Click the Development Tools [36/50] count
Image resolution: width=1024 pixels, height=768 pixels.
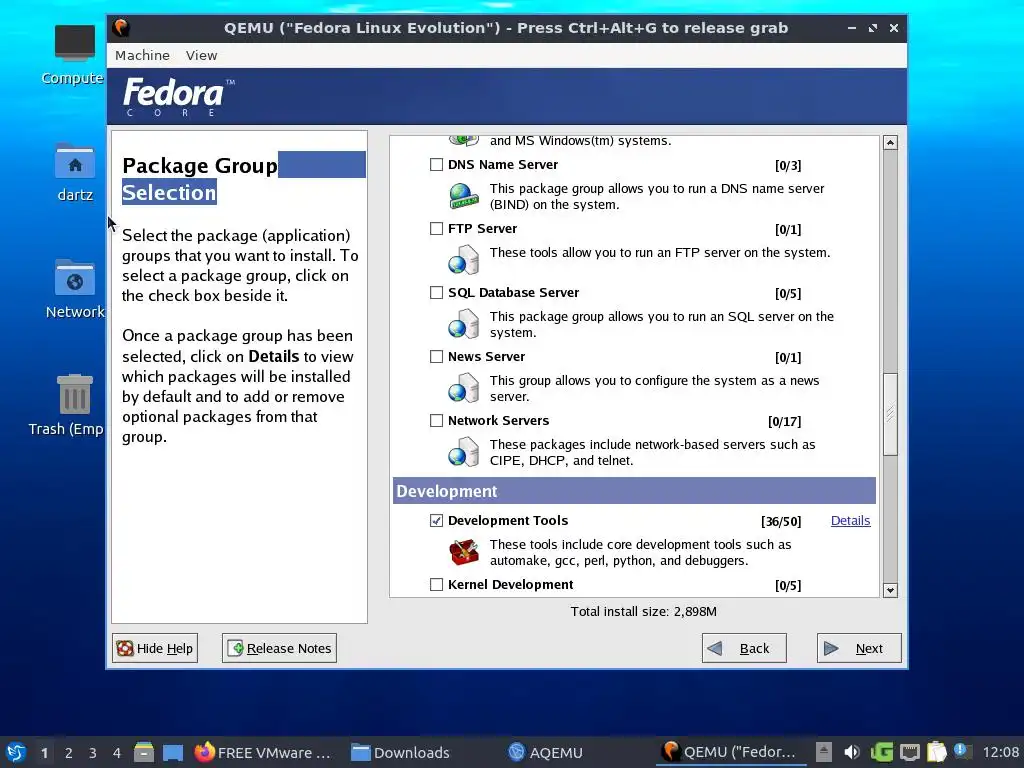click(x=780, y=521)
